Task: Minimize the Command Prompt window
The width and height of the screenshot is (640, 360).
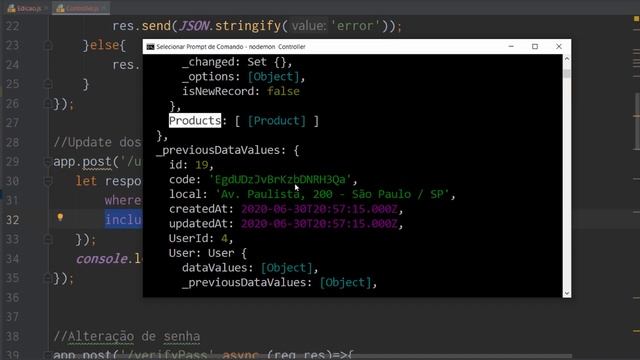Action: point(511,47)
